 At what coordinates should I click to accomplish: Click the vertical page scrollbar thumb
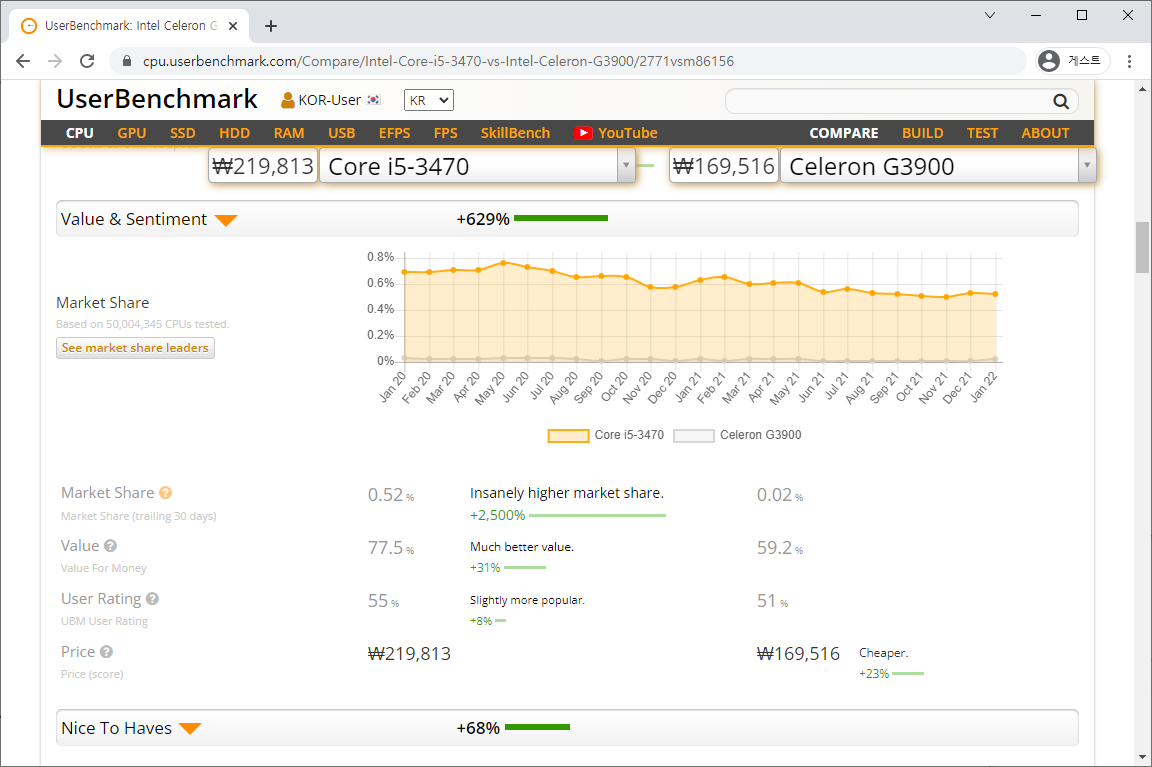click(1142, 247)
